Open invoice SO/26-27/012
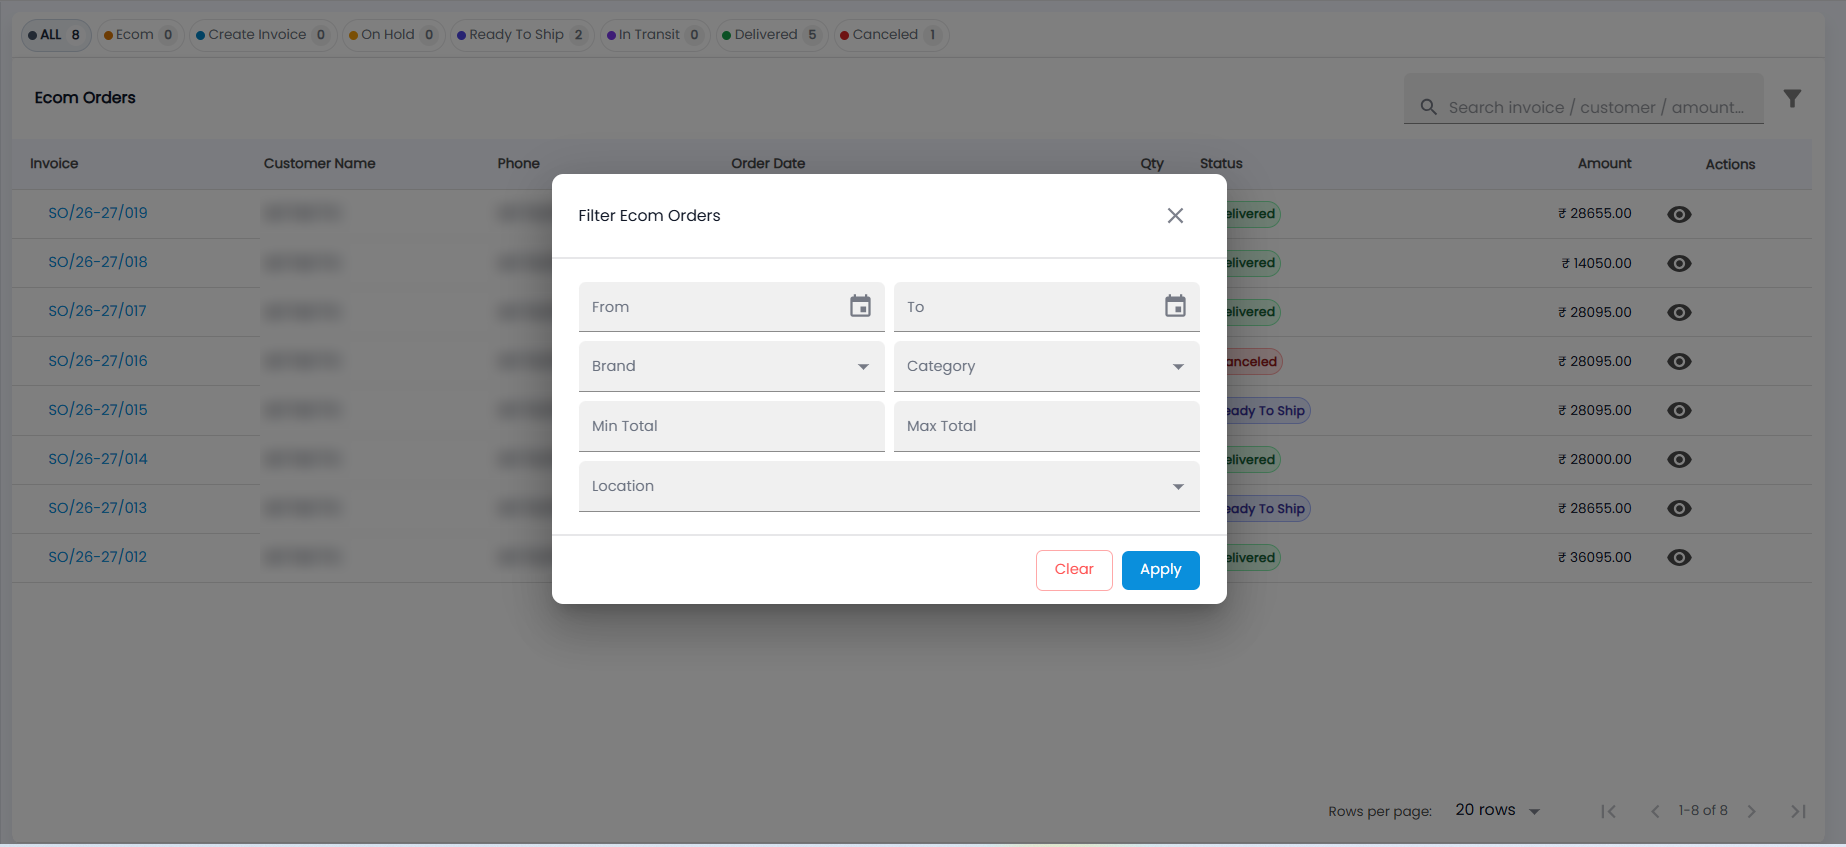The image size is (1846, 847). coord(98,557)
